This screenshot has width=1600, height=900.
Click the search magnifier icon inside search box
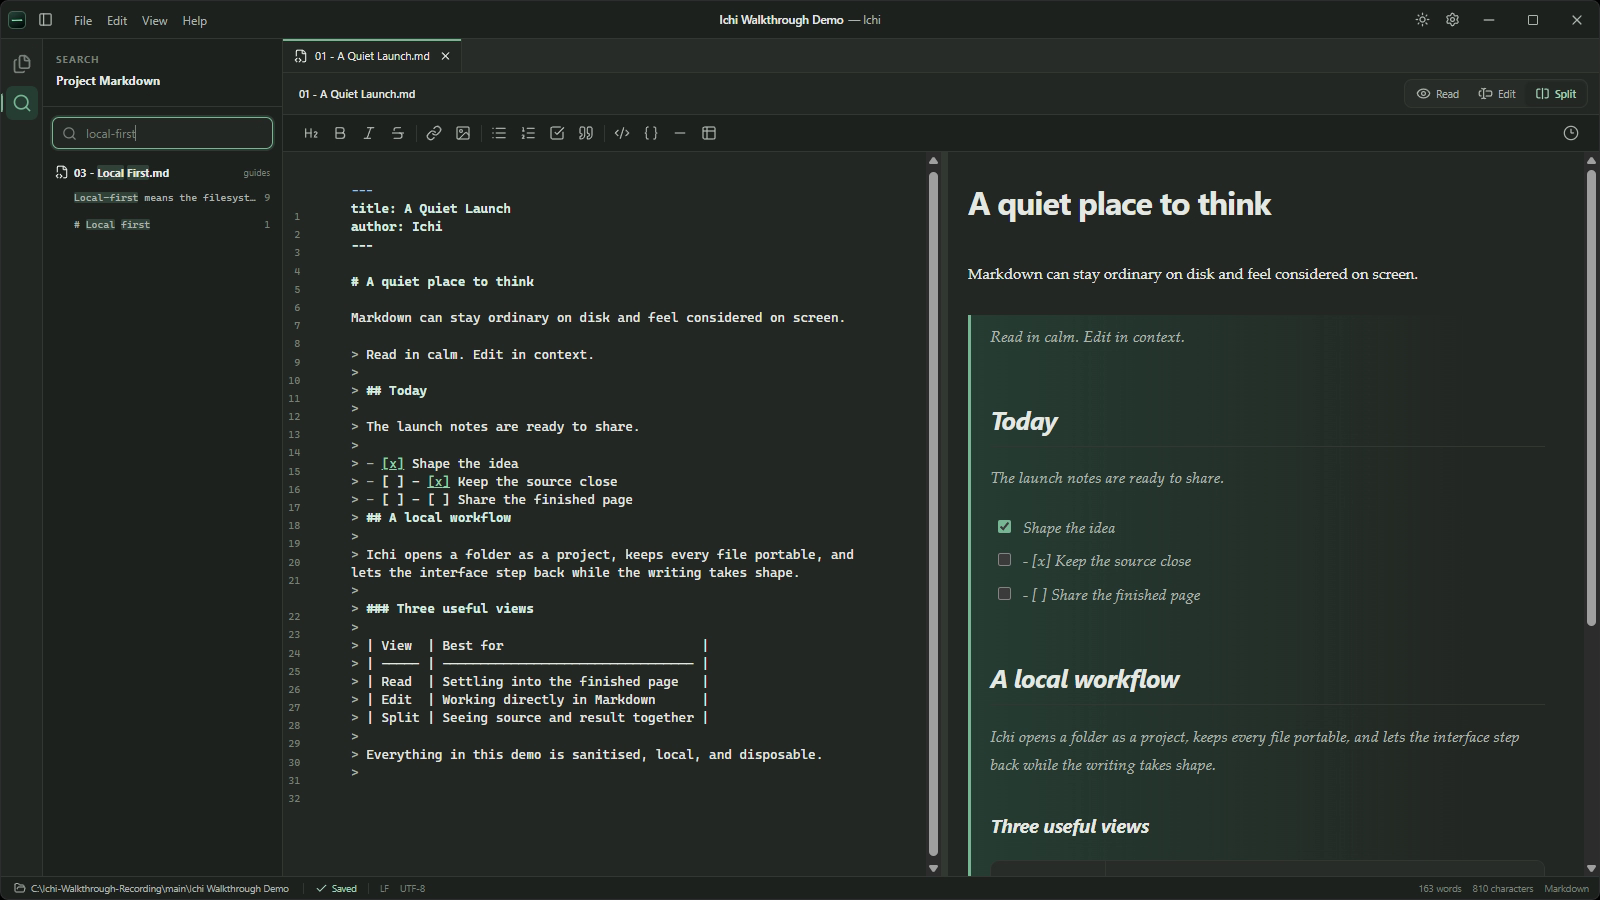coord(69,133)
